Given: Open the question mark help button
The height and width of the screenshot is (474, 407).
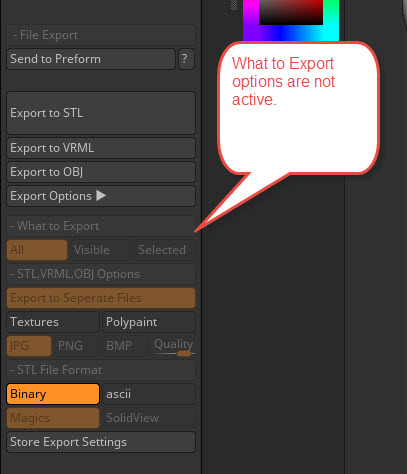Looking at the screenshot, I should pos(186,59).
